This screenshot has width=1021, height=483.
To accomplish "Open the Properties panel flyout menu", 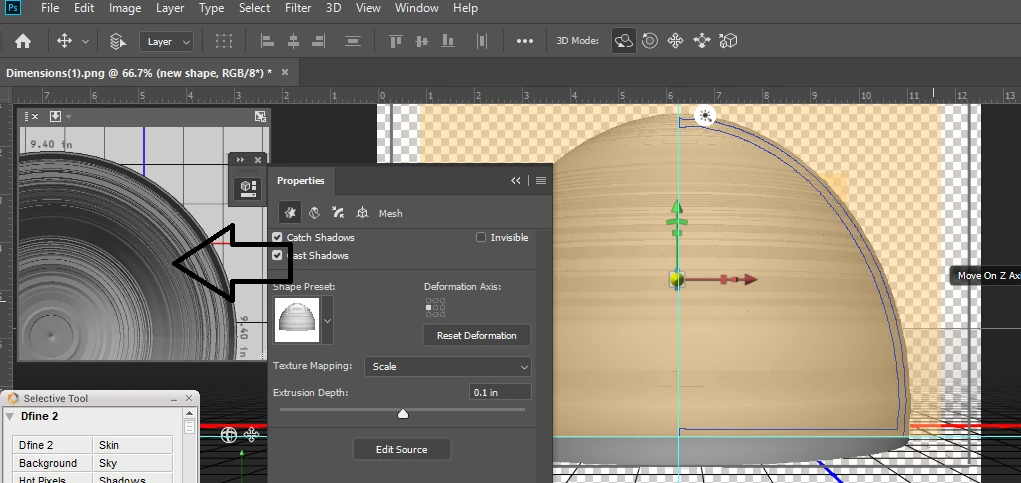I will point(540,181).
